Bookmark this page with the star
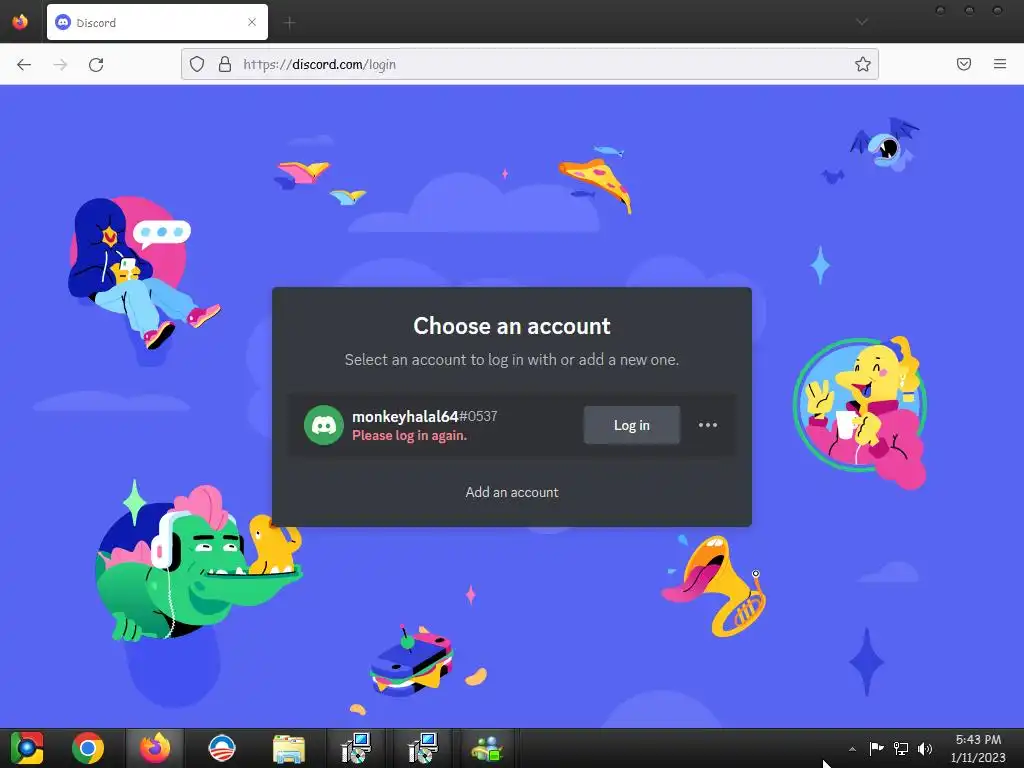Screen dimensions: 1024x768 click(863, 64)
